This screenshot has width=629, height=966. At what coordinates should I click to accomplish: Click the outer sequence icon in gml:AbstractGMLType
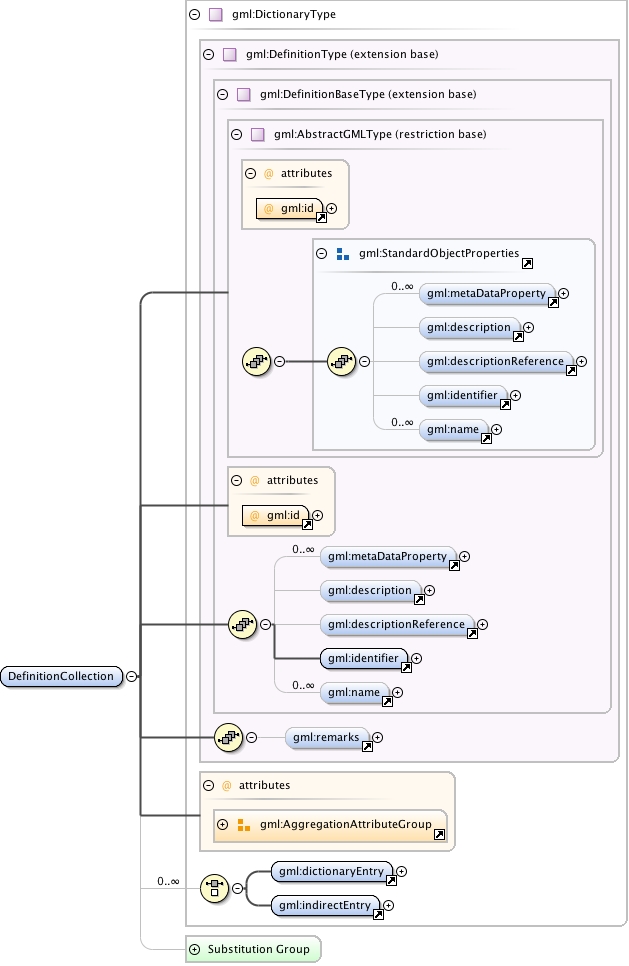tap(257, 362)
